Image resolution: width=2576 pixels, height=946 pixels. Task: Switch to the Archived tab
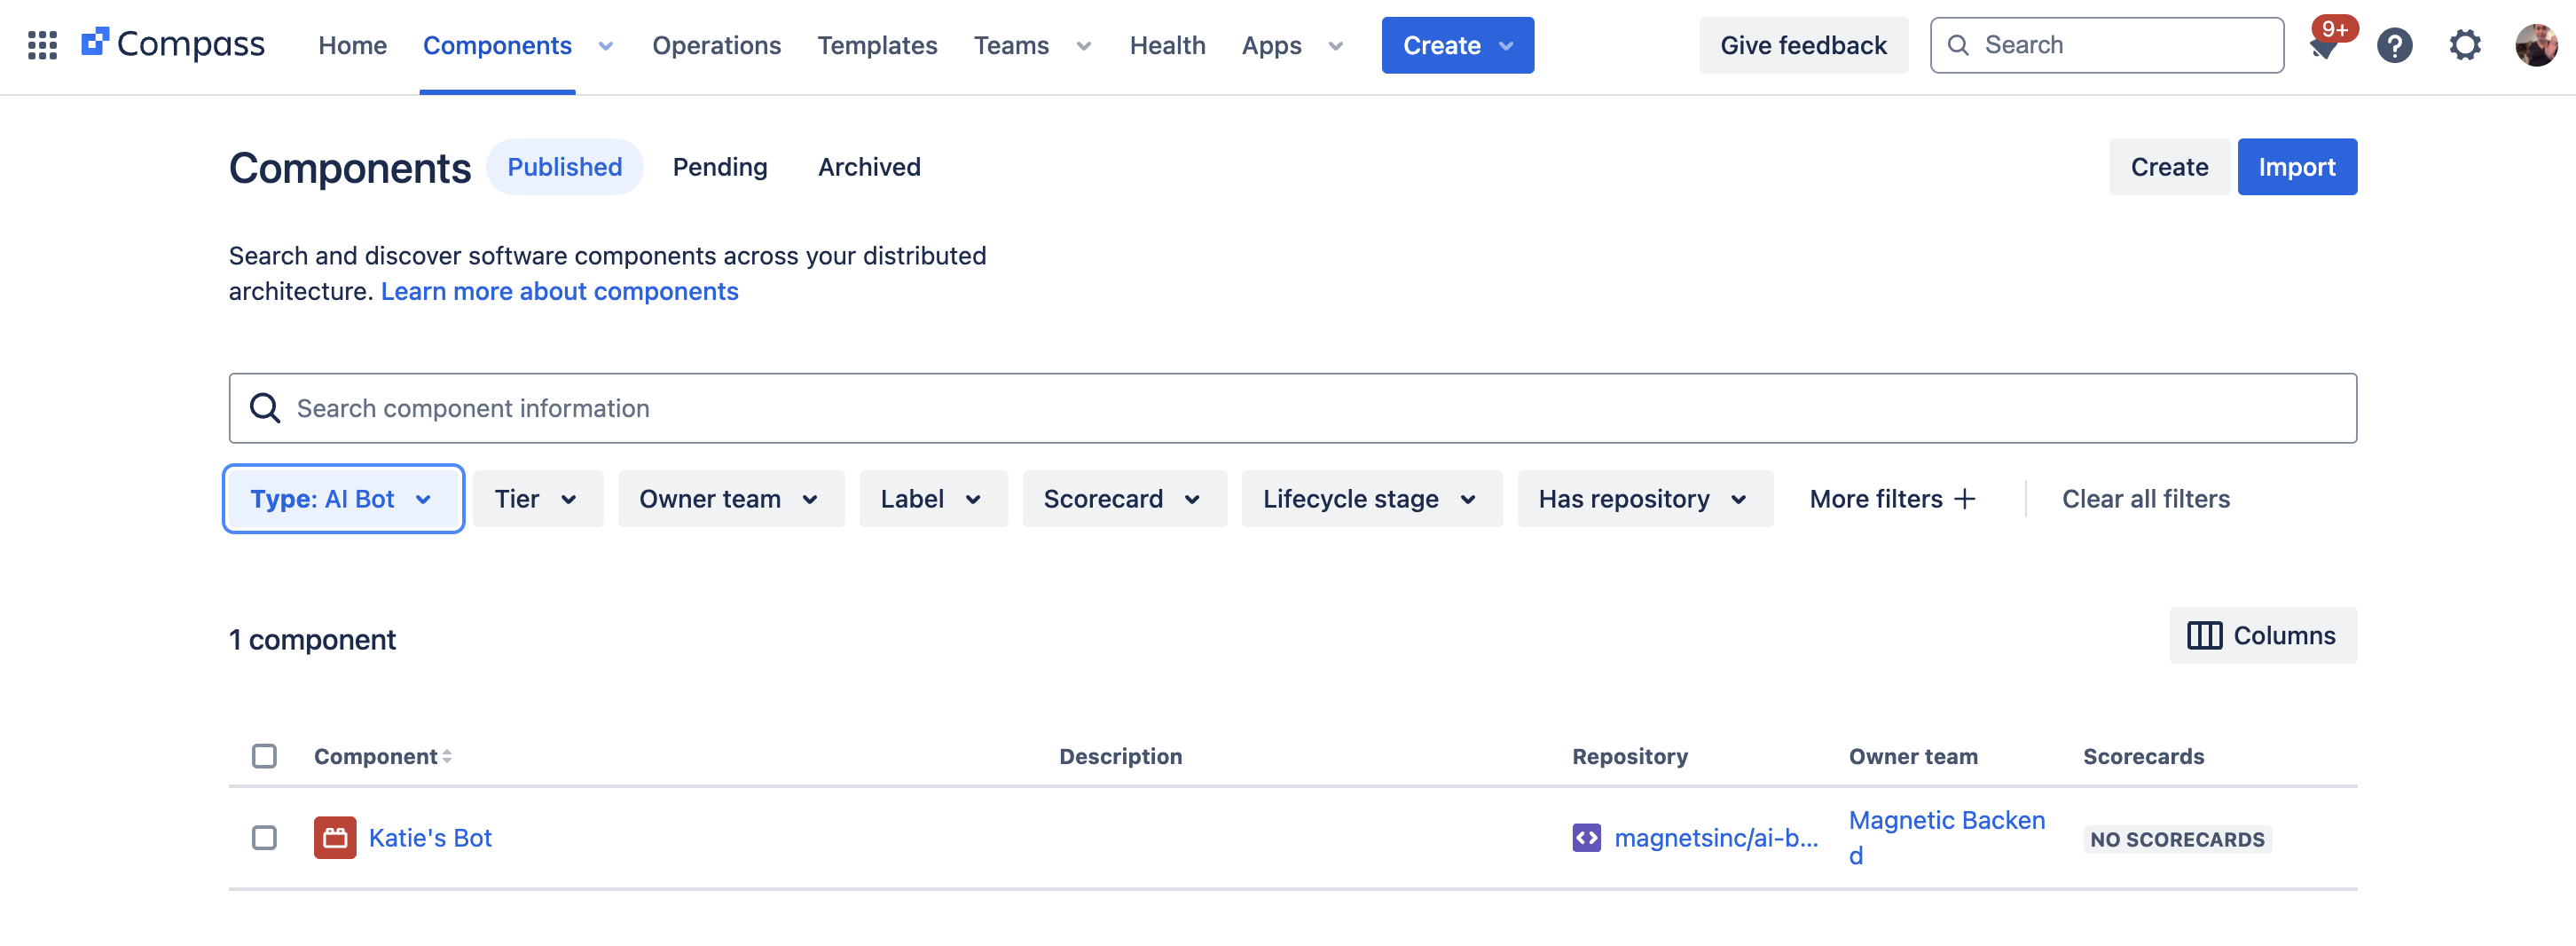(x=868, y=166)
